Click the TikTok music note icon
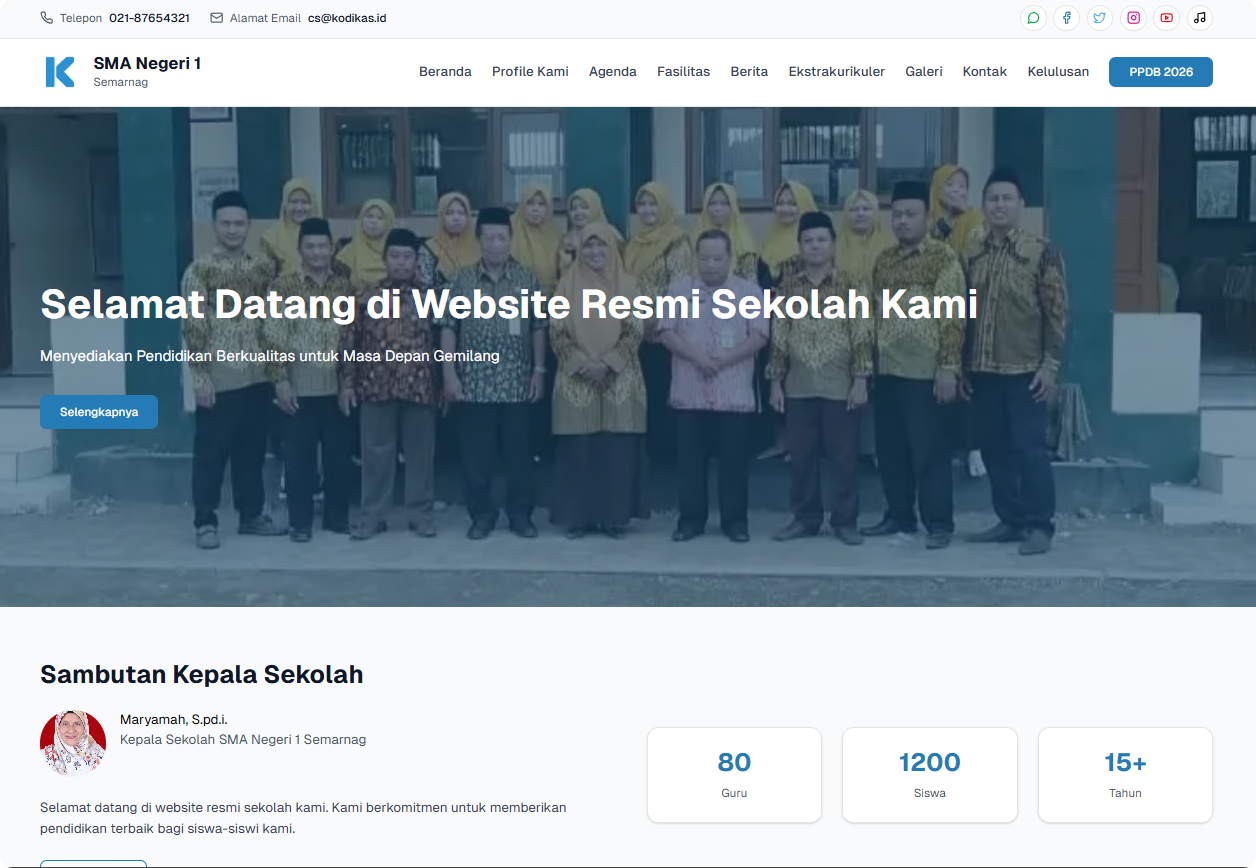Image resolution: width=1256 pixels, height=868 pixels. [1199, 18]
